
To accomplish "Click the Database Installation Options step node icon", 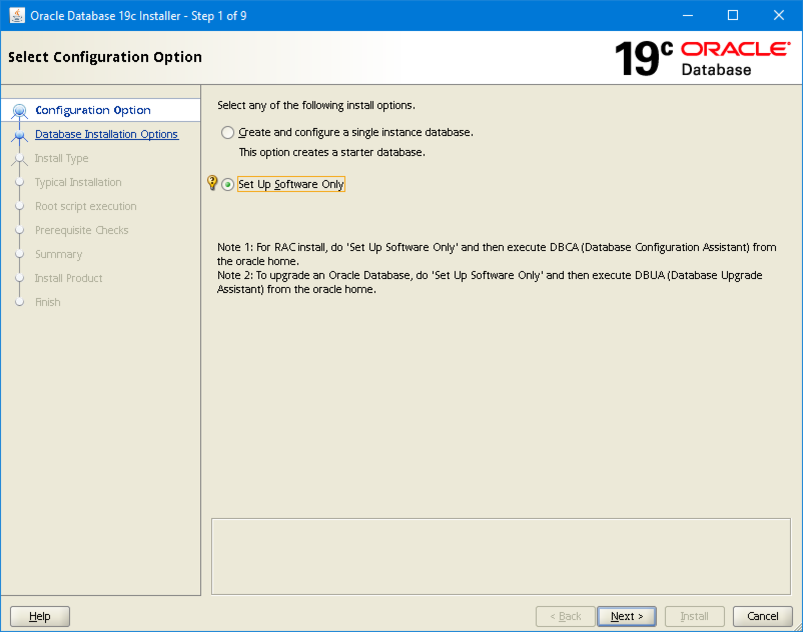I will click(19, 134).
